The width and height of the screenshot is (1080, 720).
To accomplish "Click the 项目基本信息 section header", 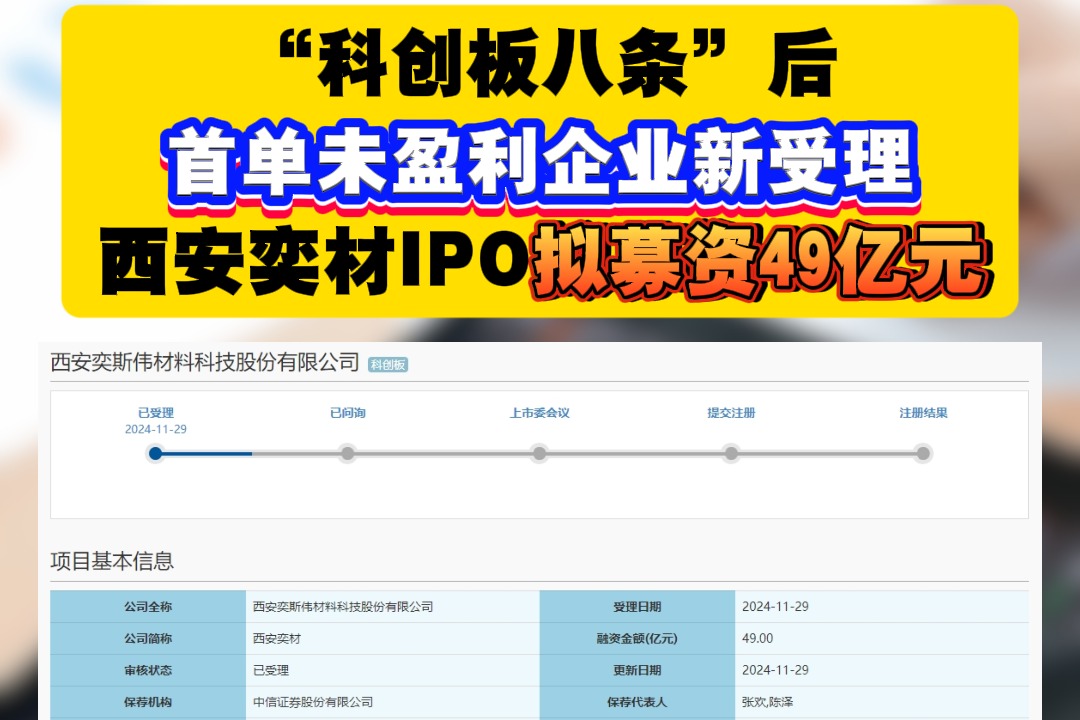I will (113, 562).
